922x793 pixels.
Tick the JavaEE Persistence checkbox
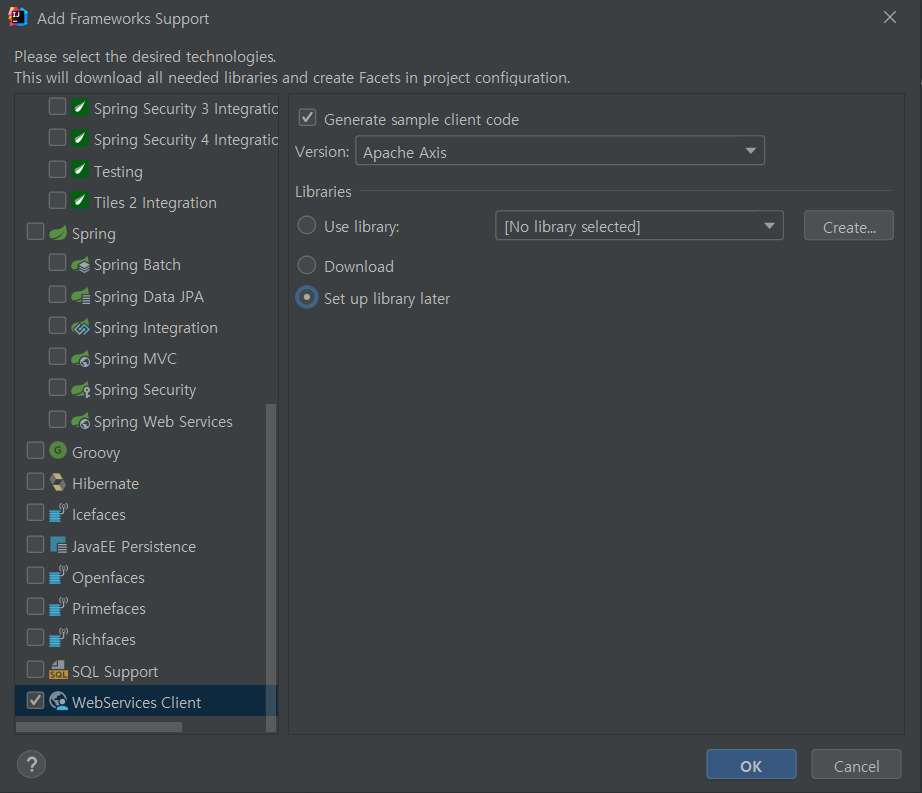pos(35,544)
